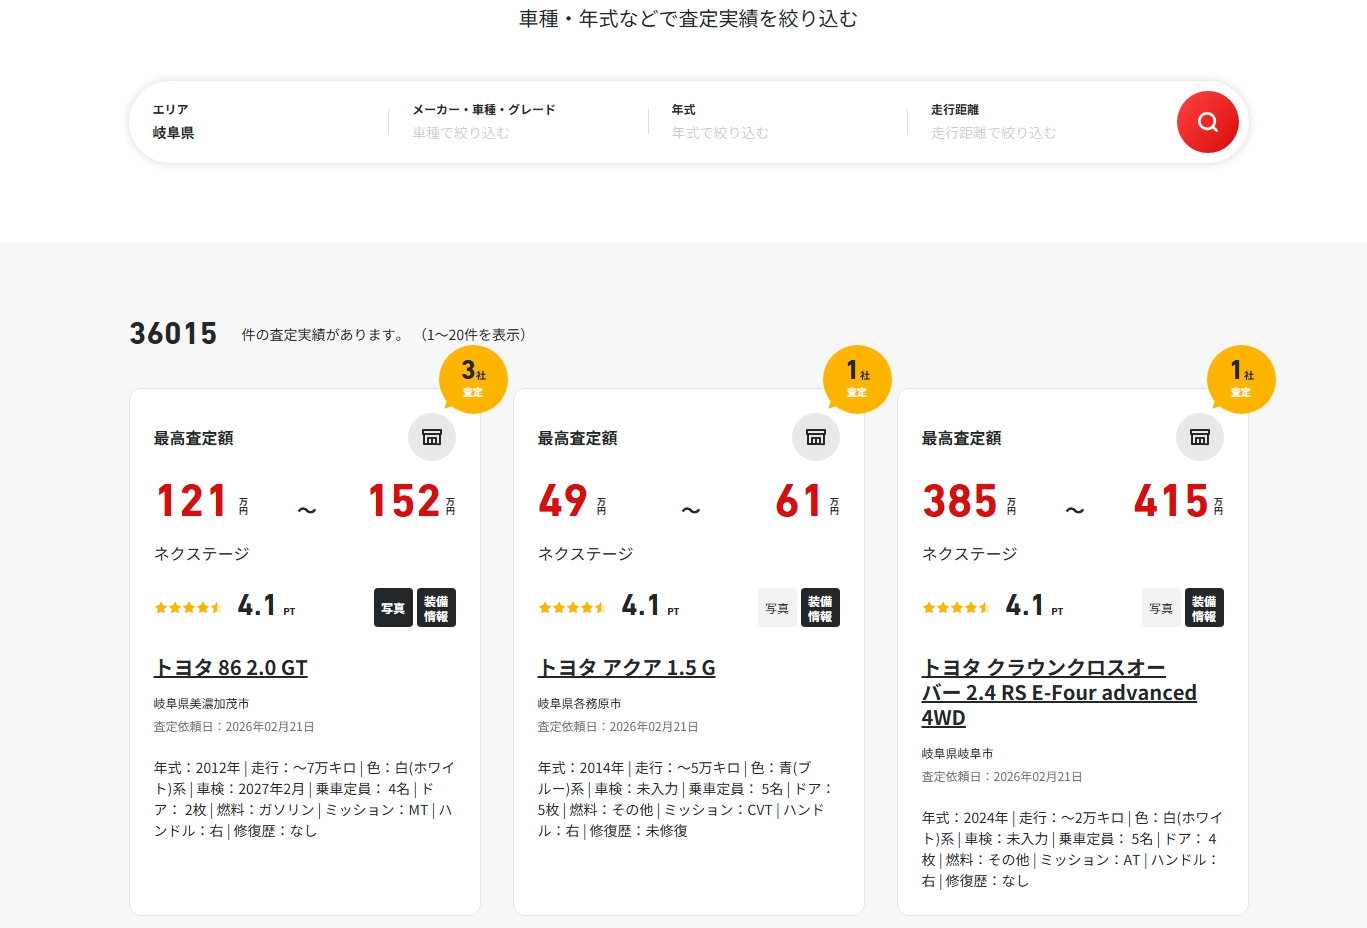This screenshot has width=1367, height=928.
Task: Open the トヨタ アクア 1.5 G link
Action: [627, 668]
